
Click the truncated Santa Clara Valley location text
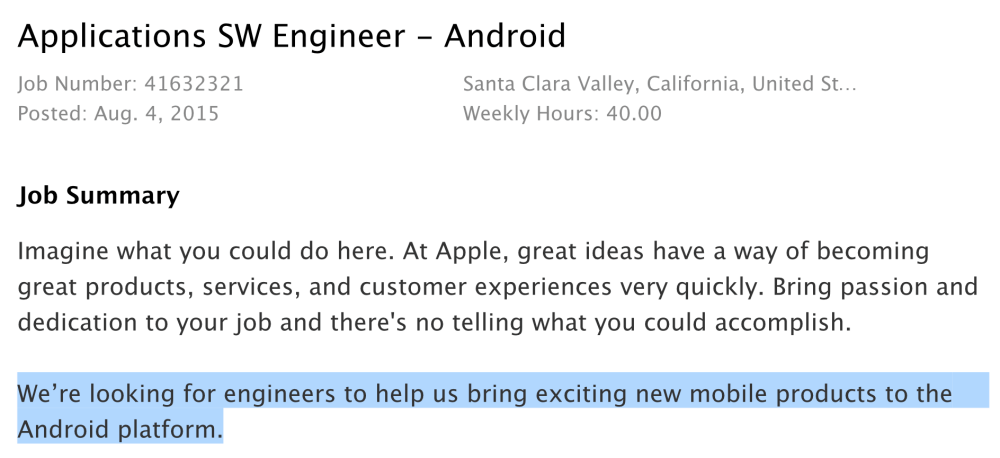click(x=659, y=84)
